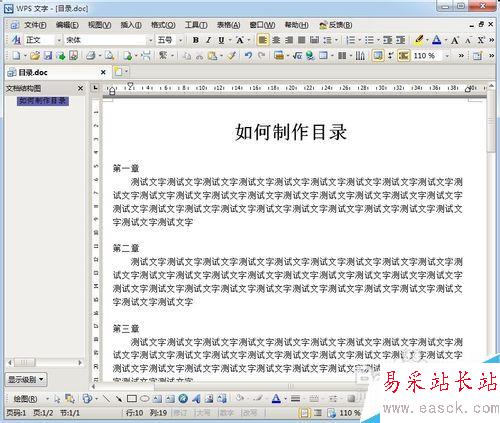The height and width of the screenshot is (423, 500).
Task: Click the 反馈(B) feedback button
Action: pos(336,25)
